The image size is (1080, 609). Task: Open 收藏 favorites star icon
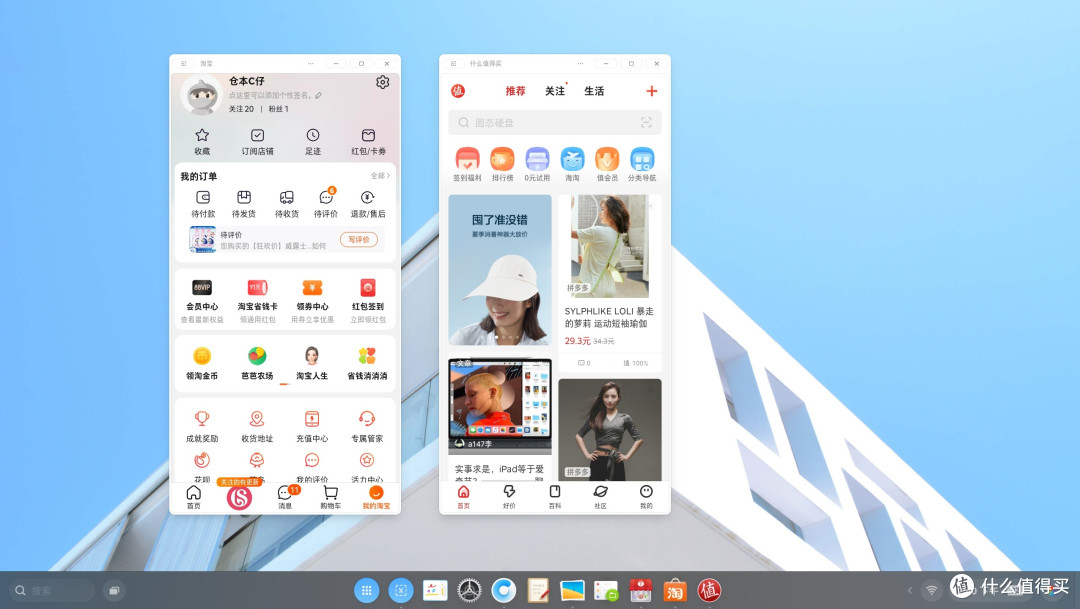[202, 135]
